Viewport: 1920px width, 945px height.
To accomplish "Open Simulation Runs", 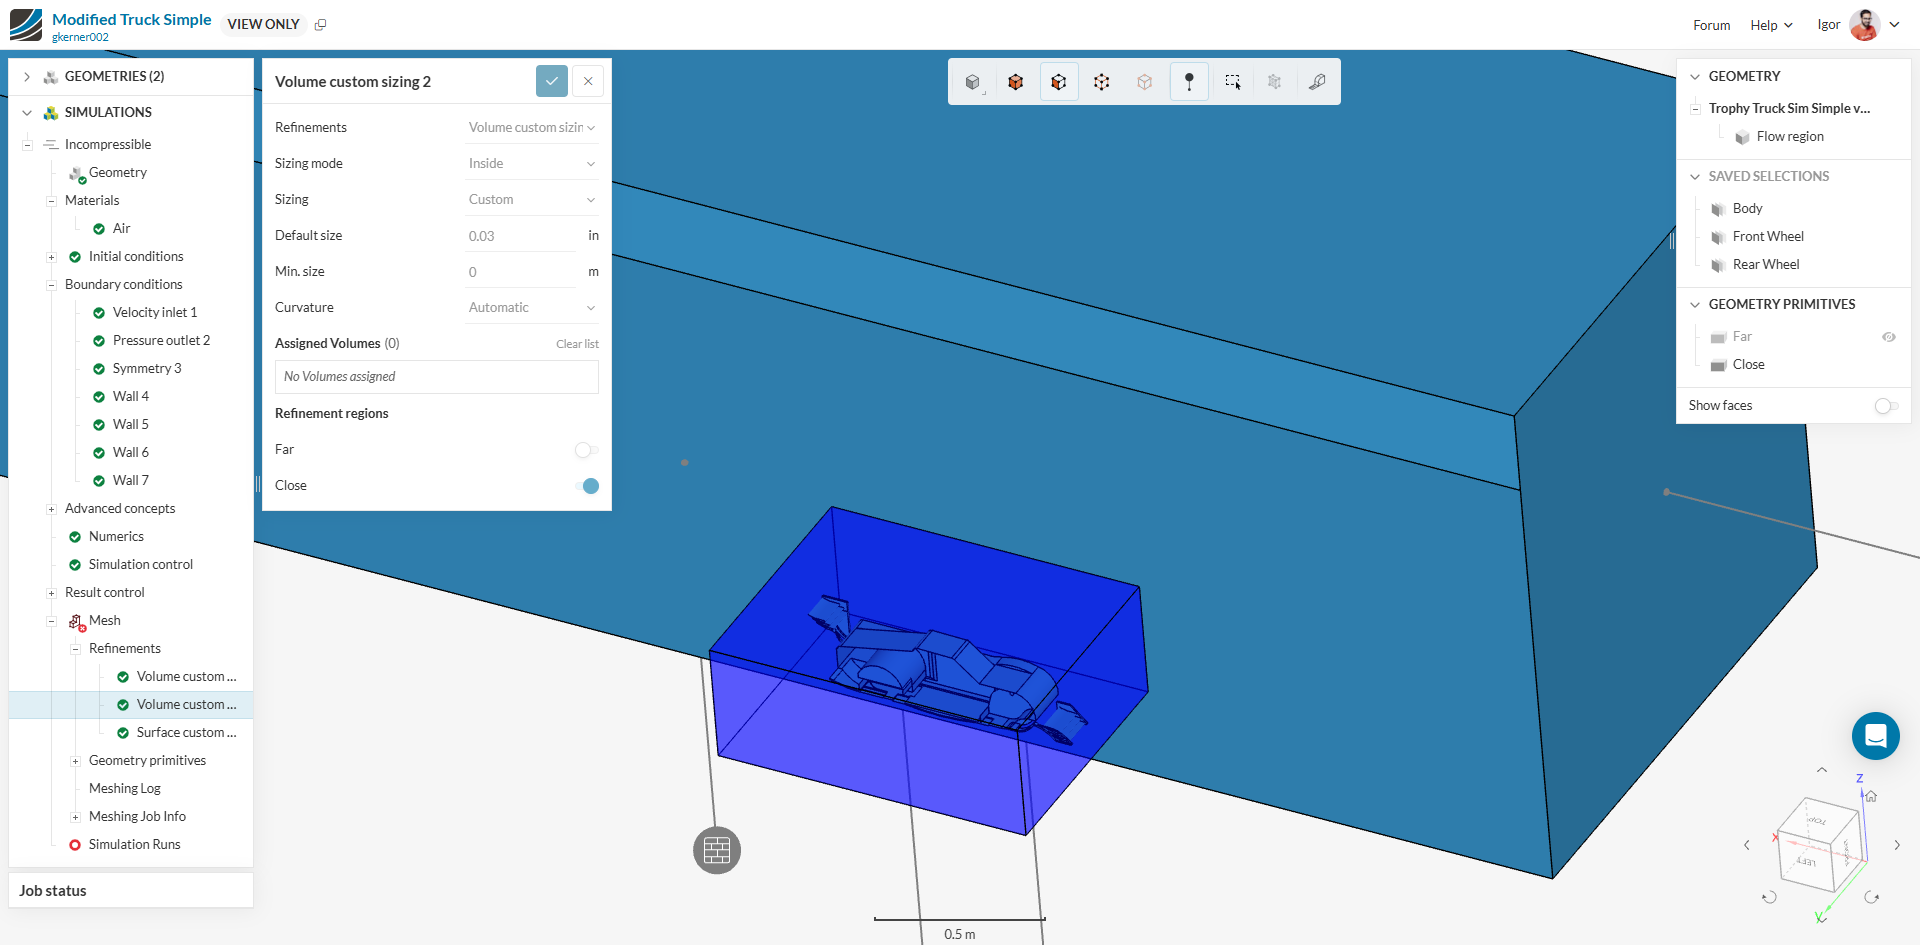I will (135, 845).
